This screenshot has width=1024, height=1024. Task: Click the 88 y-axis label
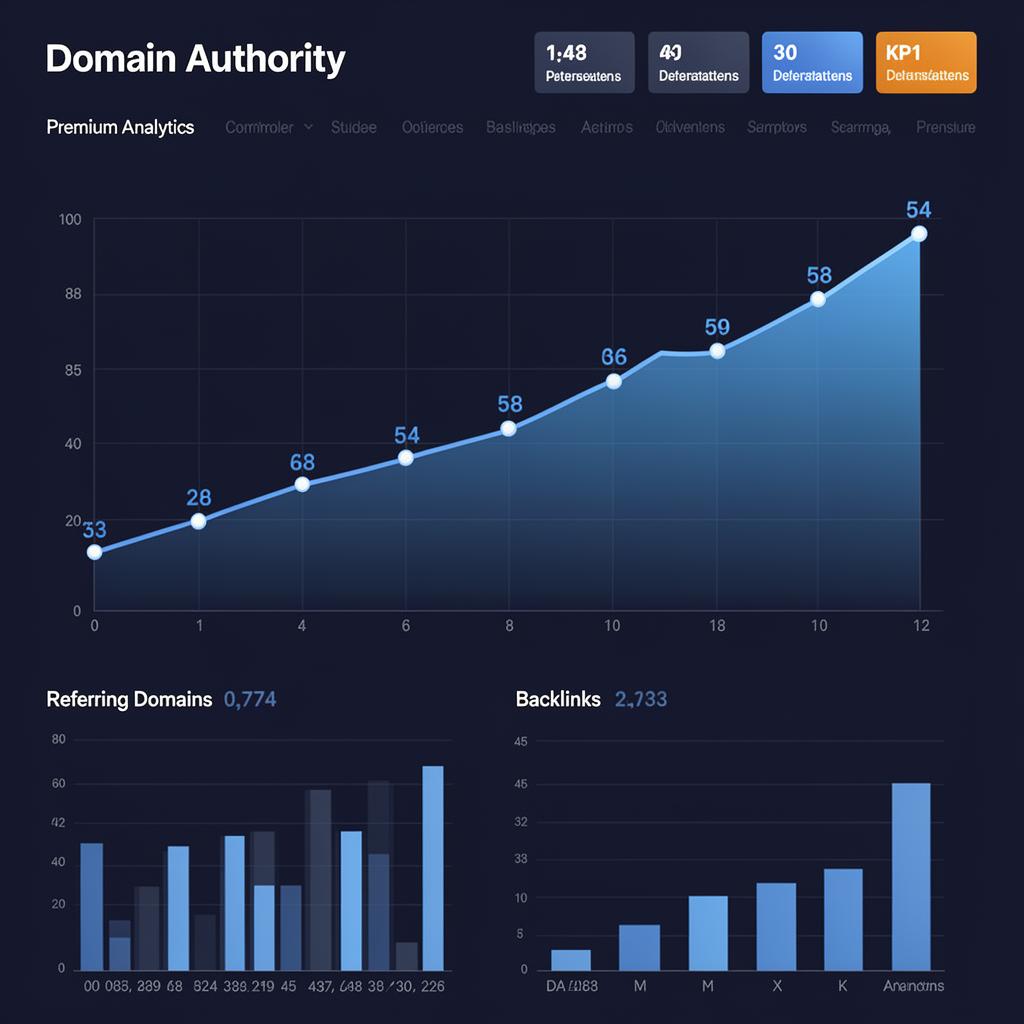pos(73,294)
